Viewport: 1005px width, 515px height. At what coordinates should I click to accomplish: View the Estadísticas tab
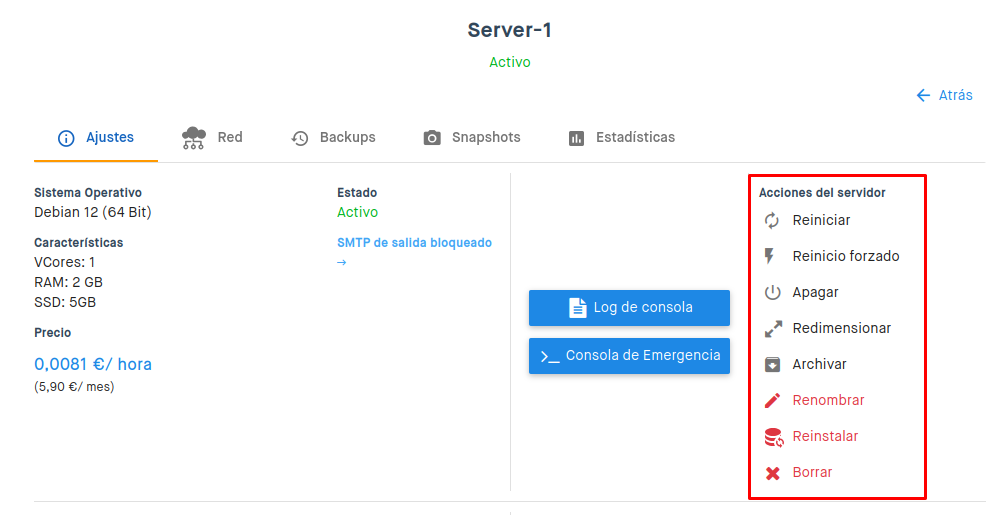[x=622, y=138]
